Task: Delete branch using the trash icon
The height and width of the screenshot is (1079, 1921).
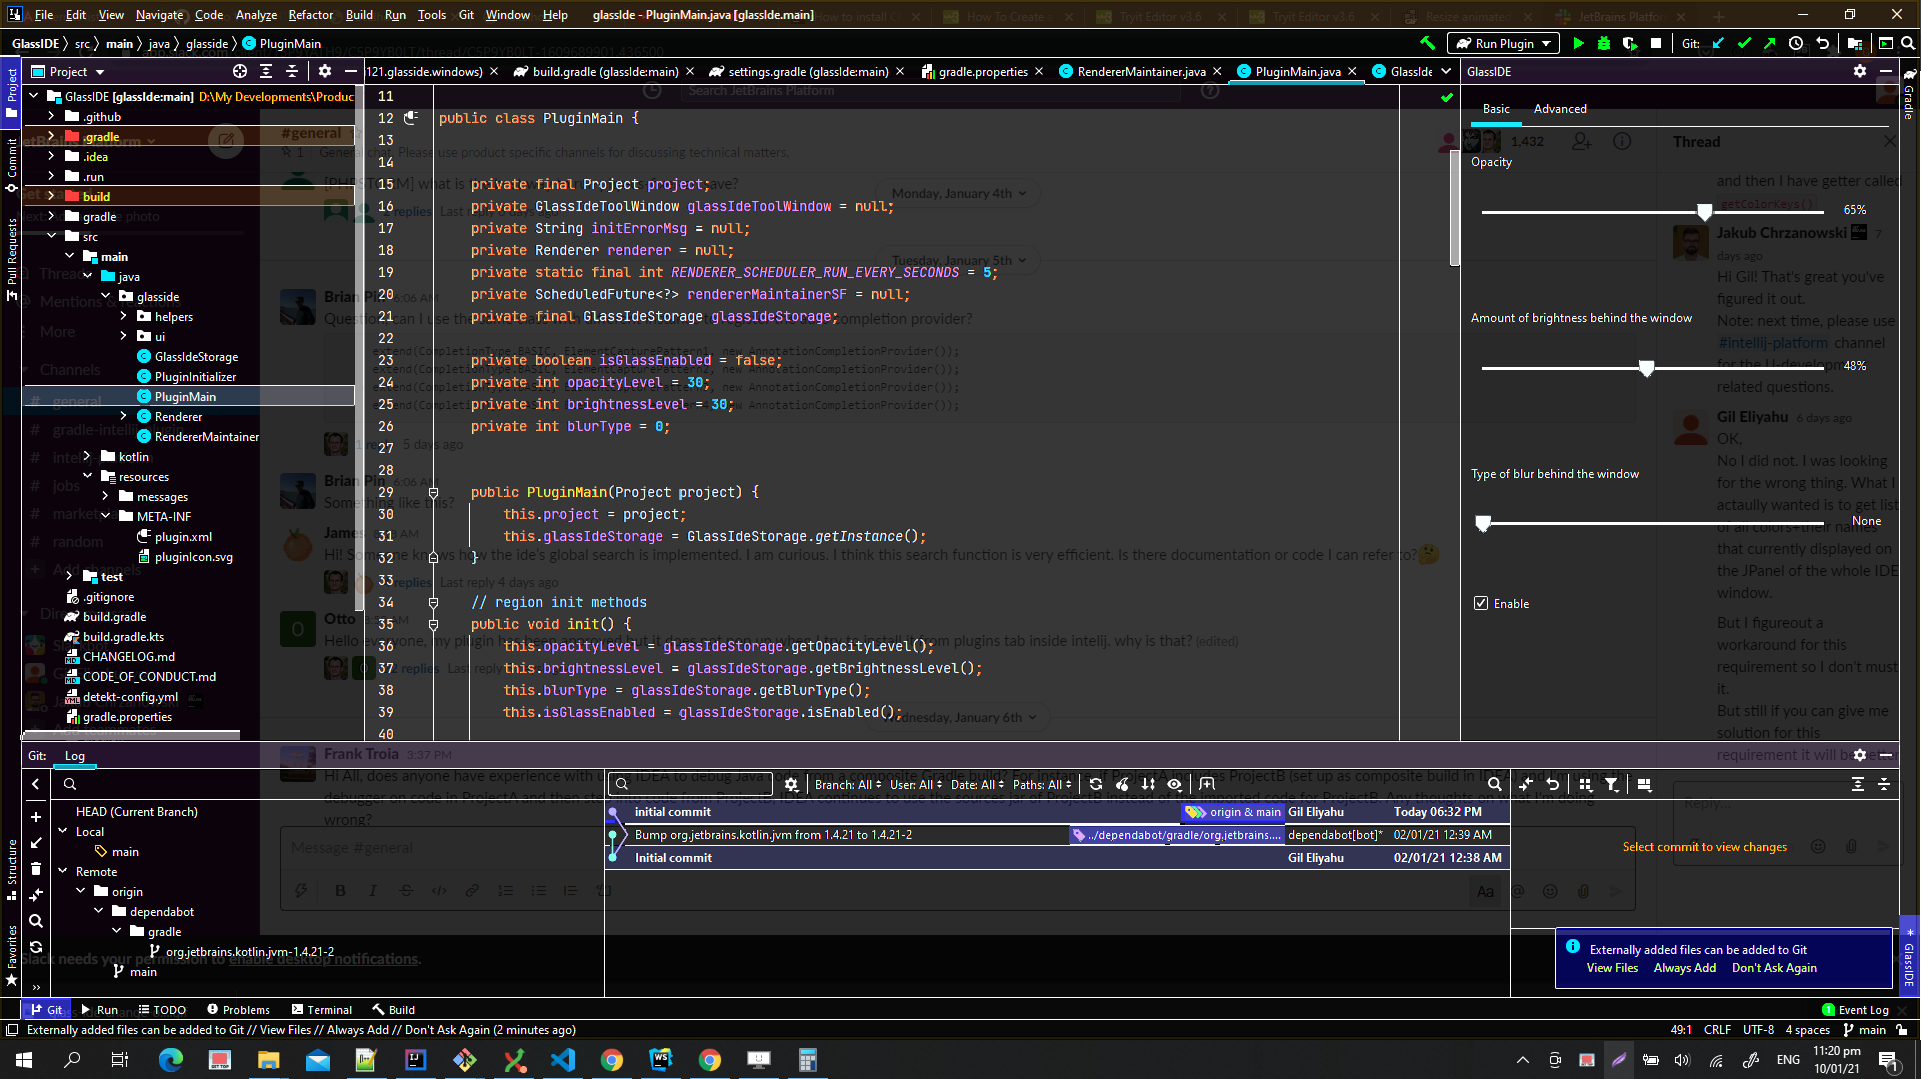Action: tap(36, 868)
